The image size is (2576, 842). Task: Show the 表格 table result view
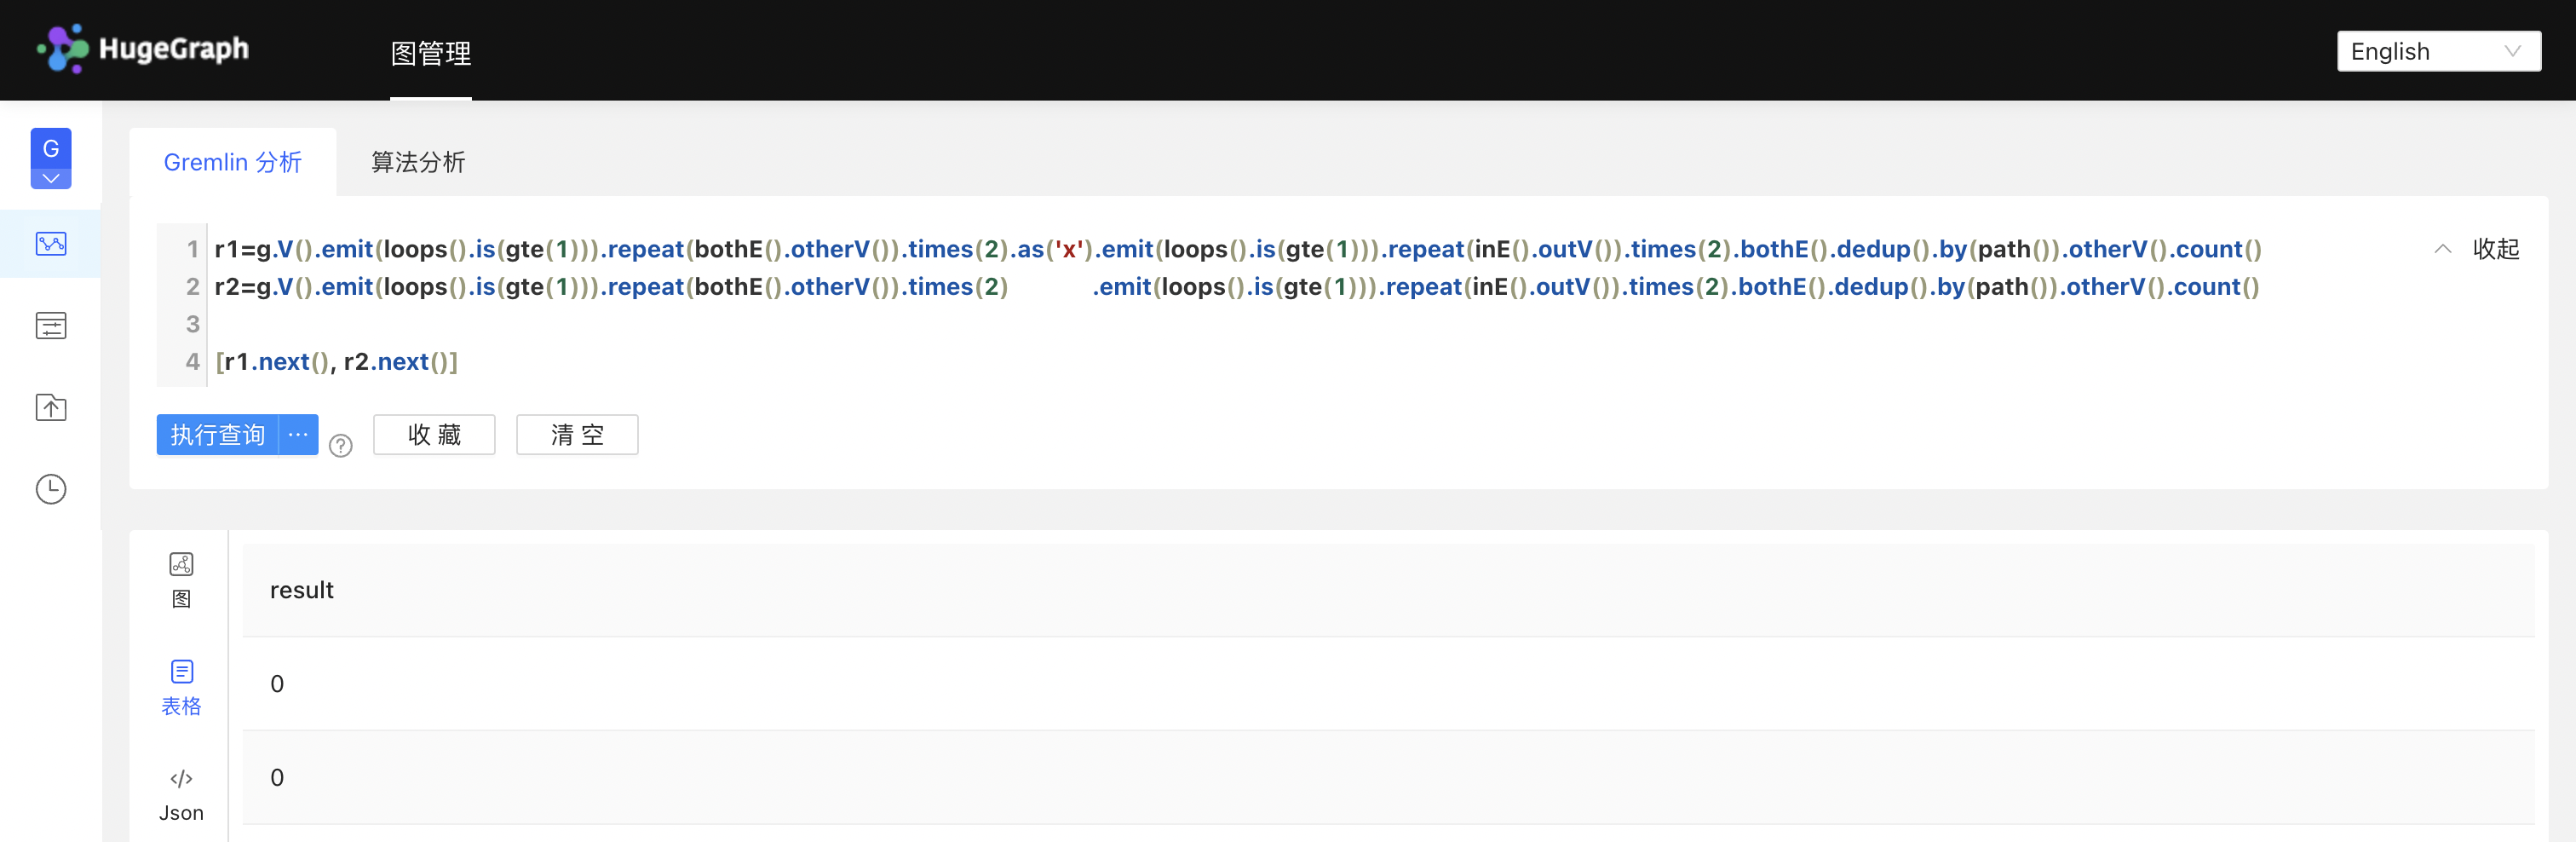tap(181, 688)
